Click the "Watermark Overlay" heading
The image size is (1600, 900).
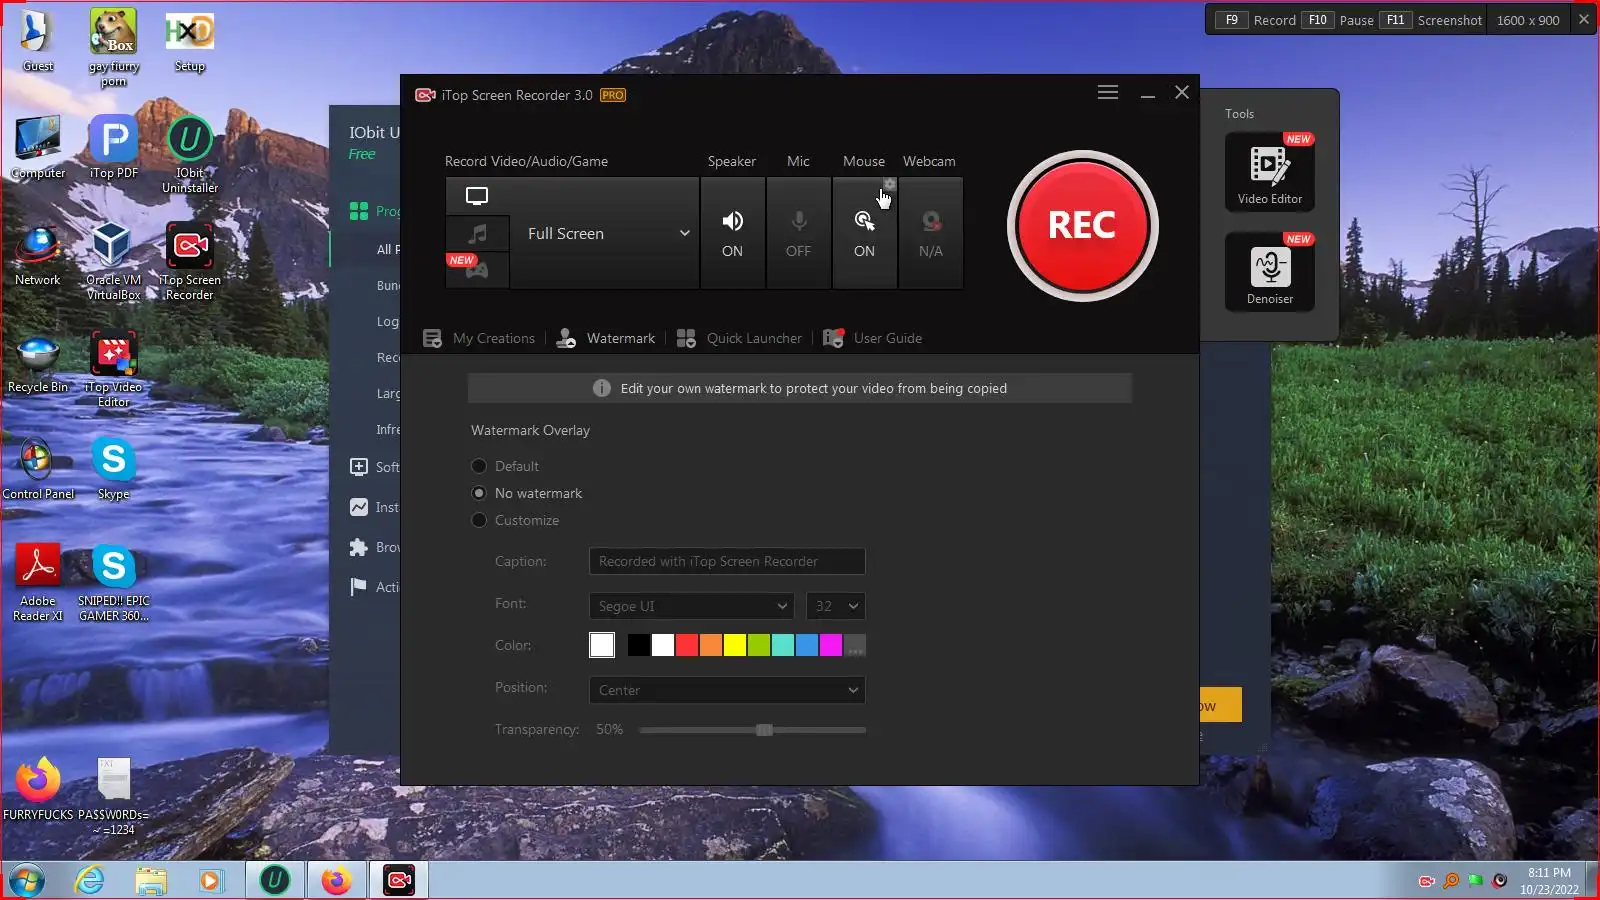coord(530,430)
